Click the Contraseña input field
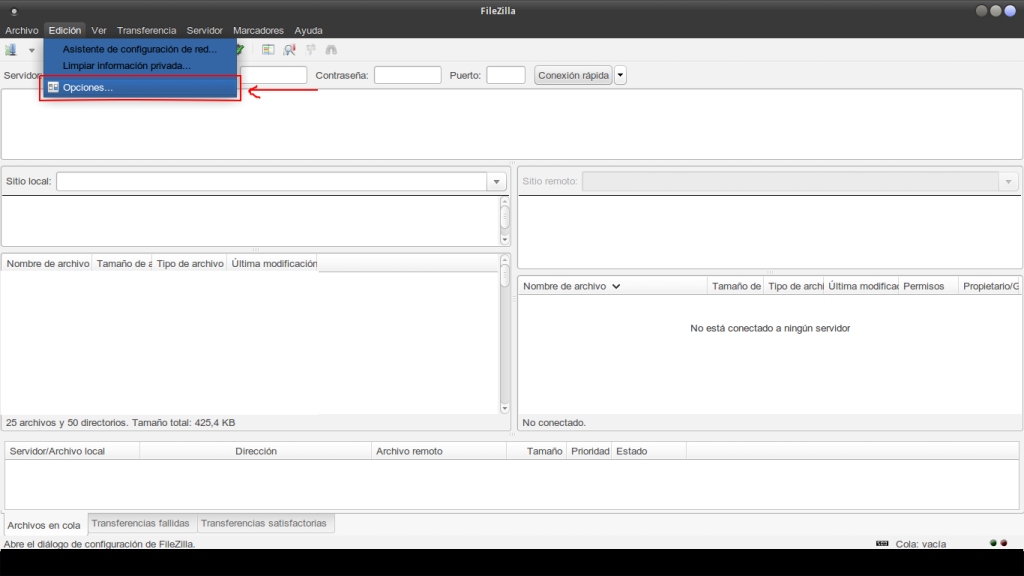1024x576 pixels. [407, 75]
